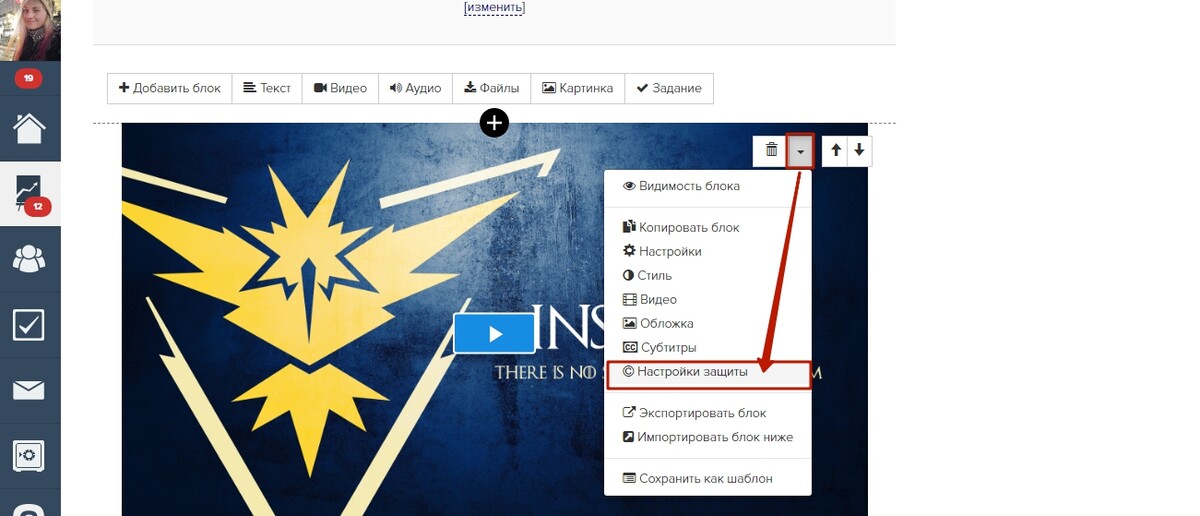
Task: Go to home icon in sidebar
Action: click(29, 127)
